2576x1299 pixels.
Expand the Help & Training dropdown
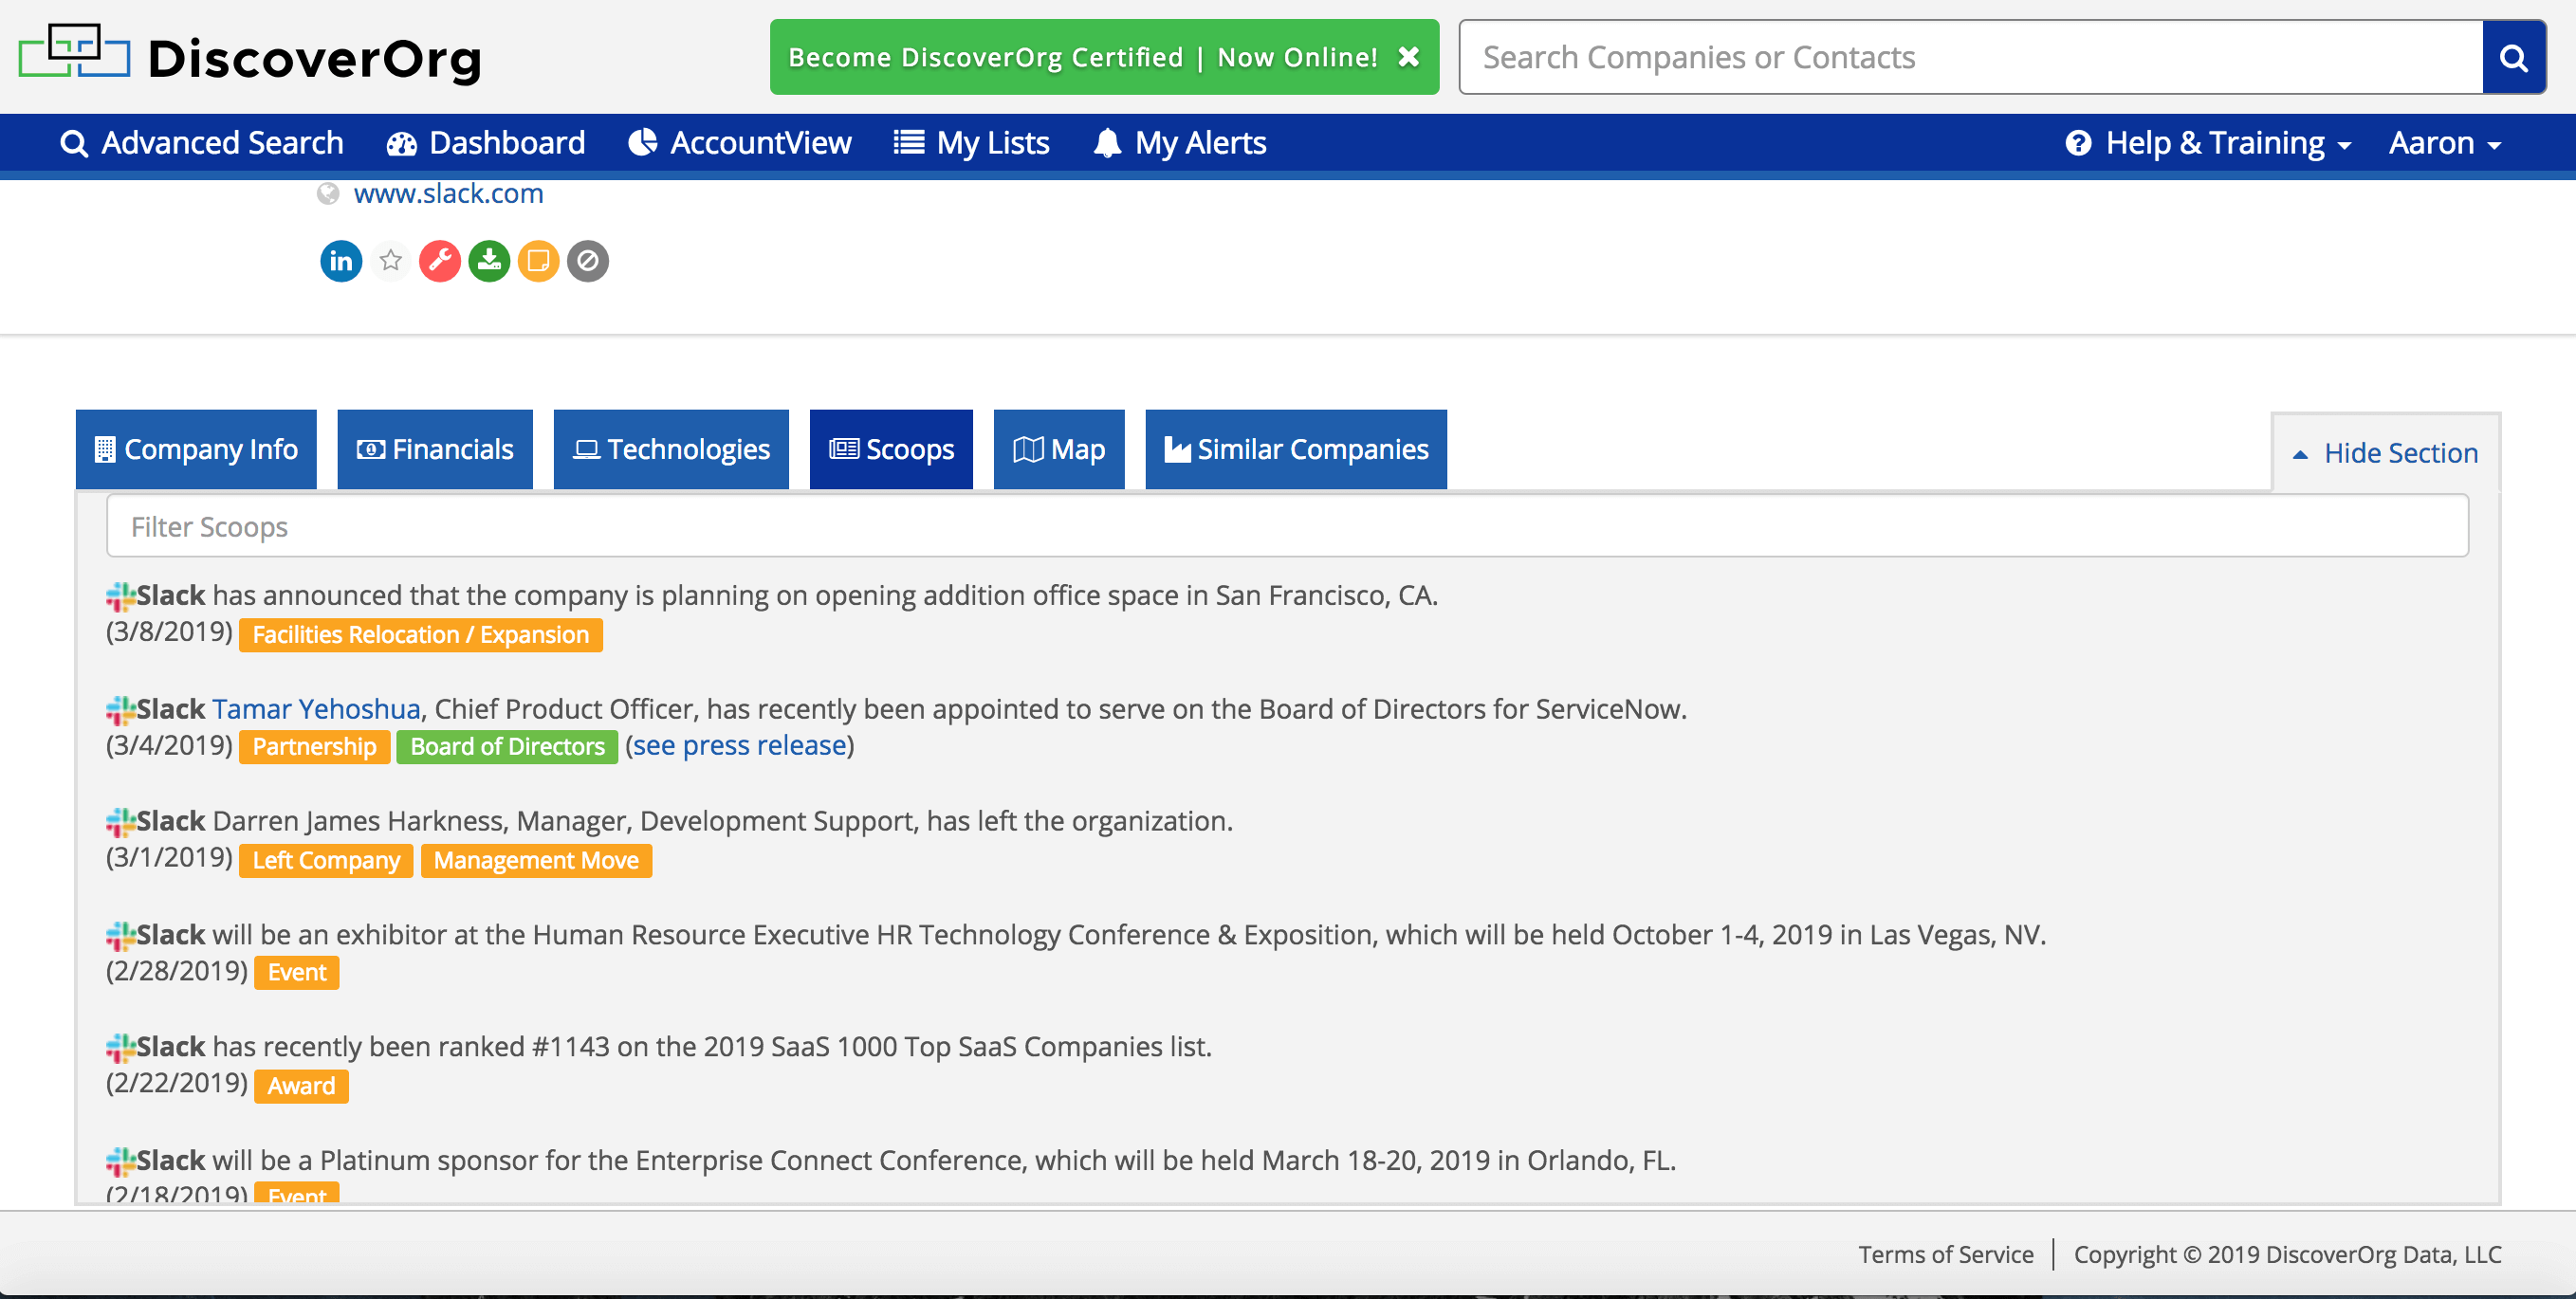point(2208,143)
